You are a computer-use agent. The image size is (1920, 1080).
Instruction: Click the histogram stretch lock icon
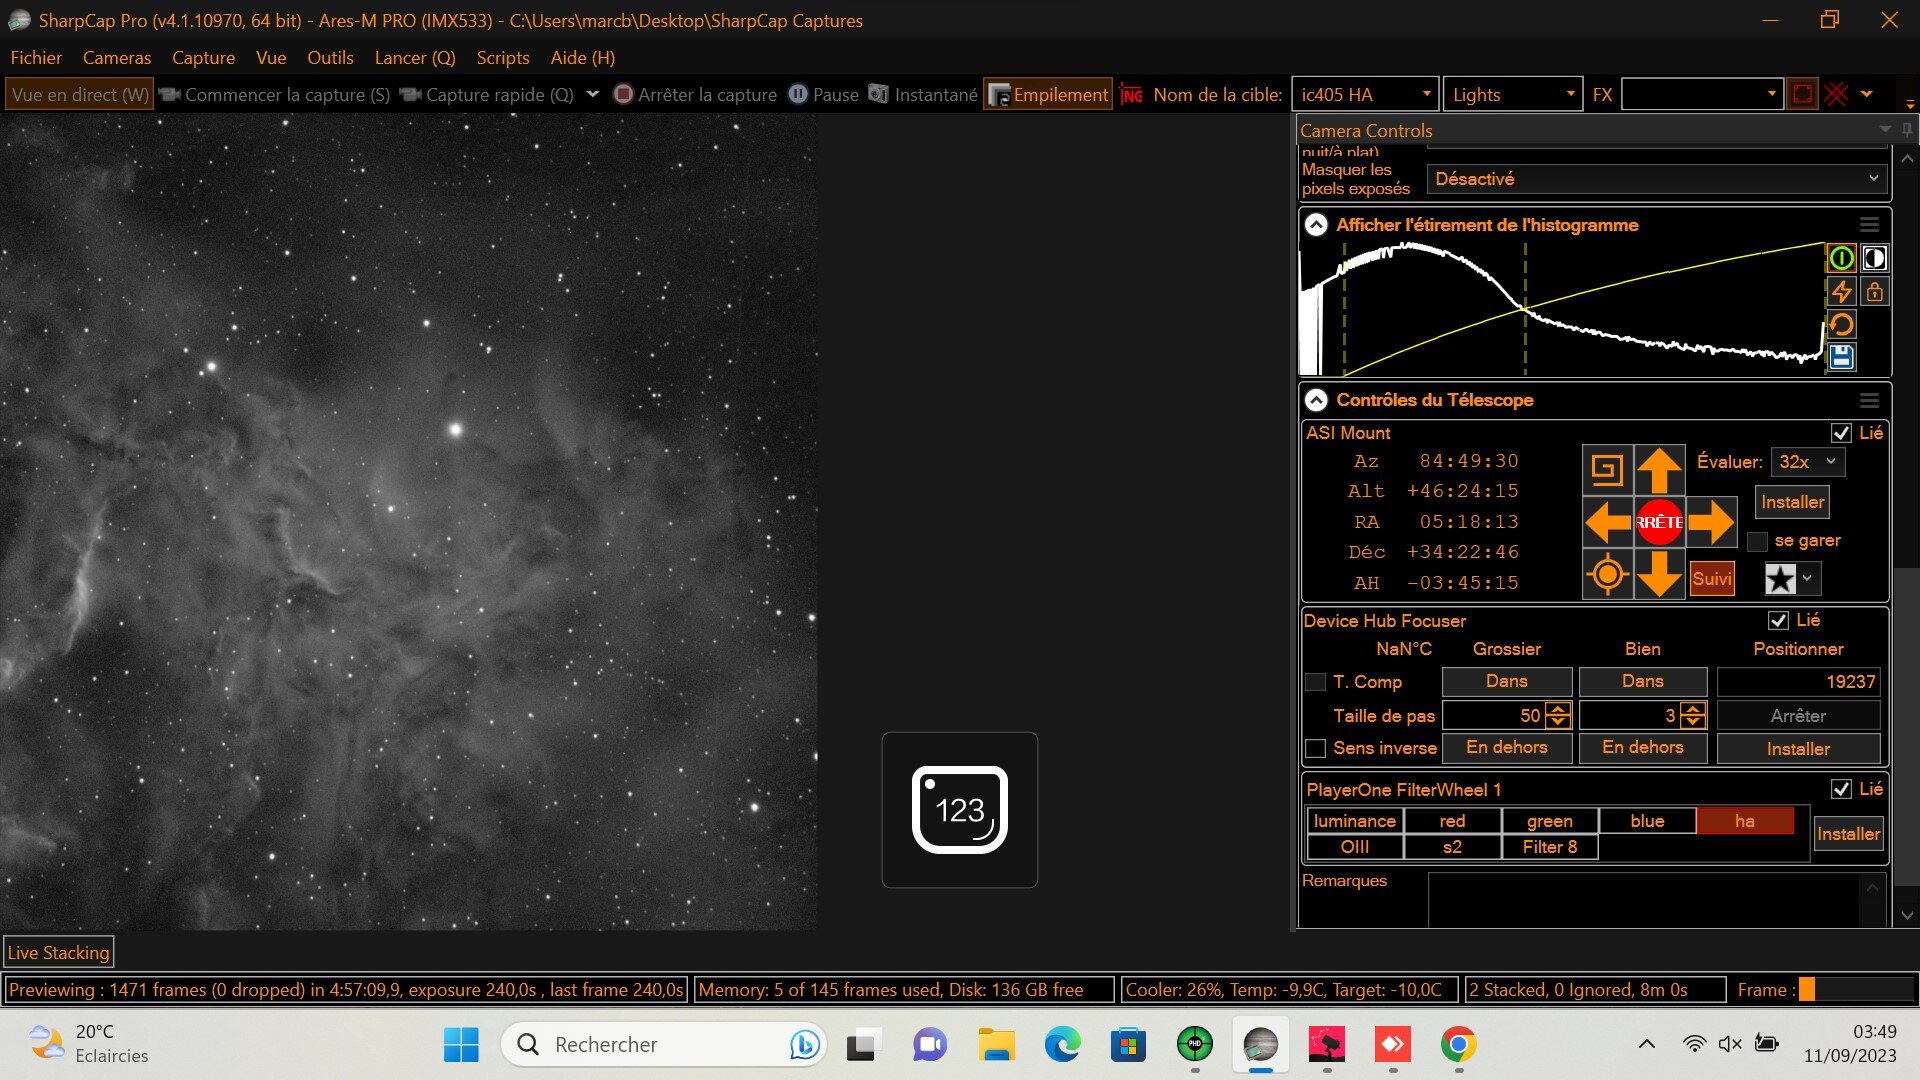point(1874,291)
